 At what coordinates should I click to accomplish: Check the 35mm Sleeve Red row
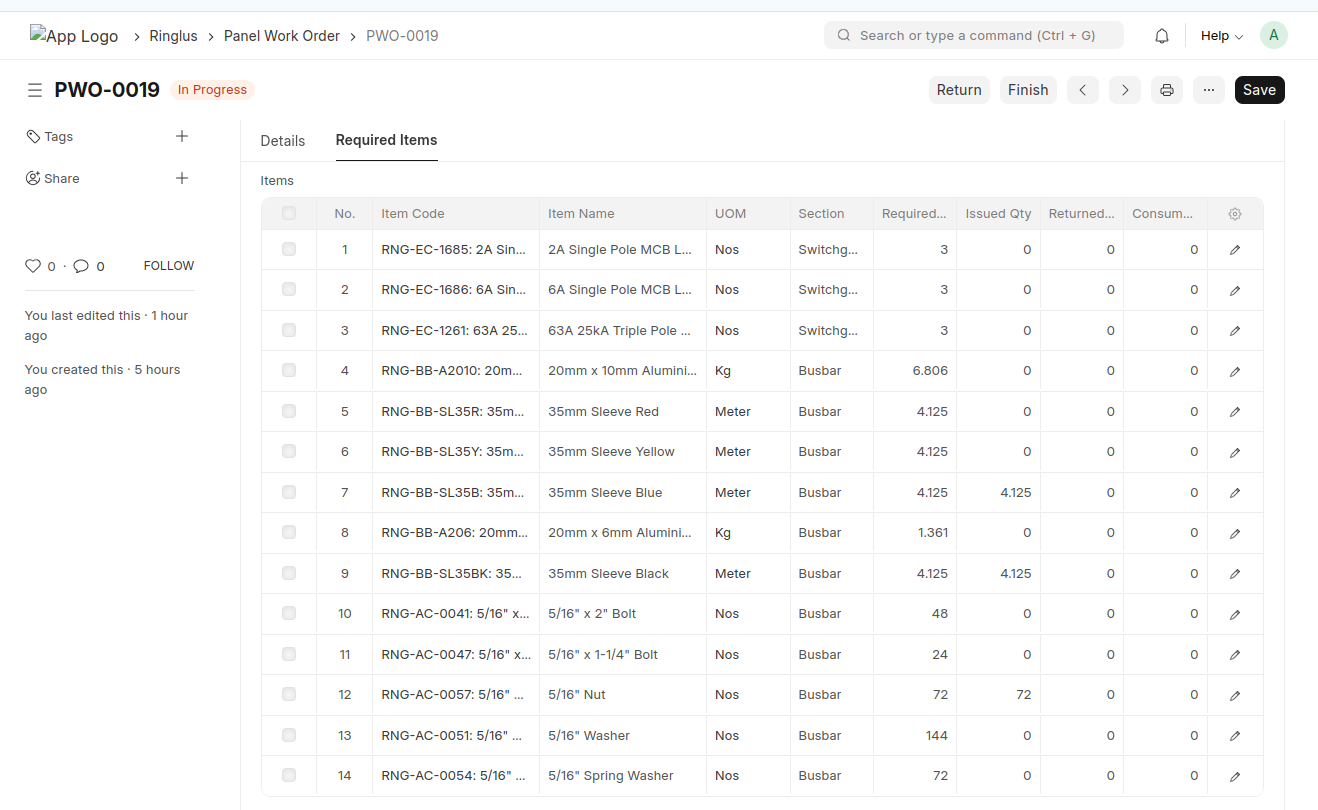(289, 411)
